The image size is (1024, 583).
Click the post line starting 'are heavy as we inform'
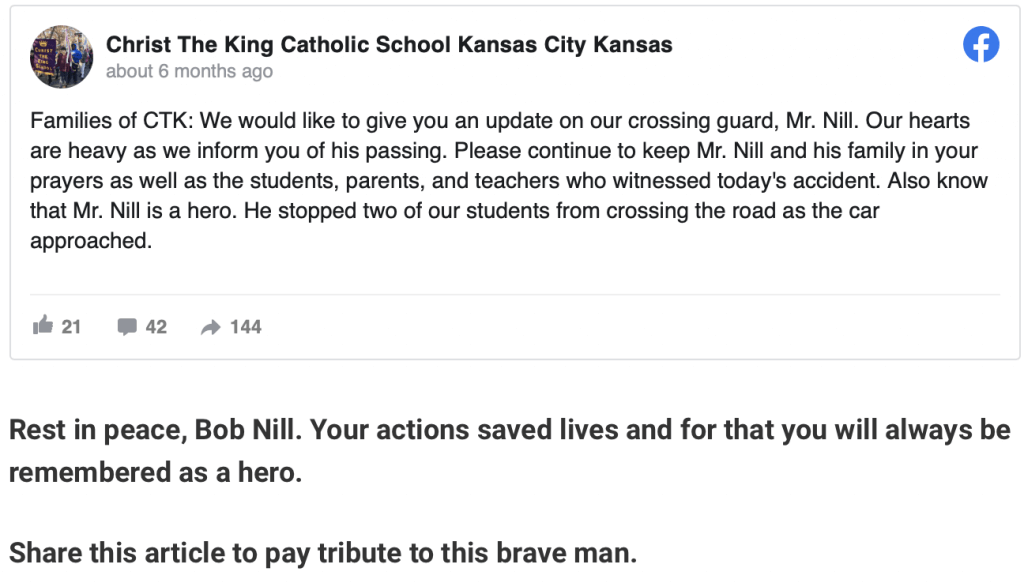504,151
